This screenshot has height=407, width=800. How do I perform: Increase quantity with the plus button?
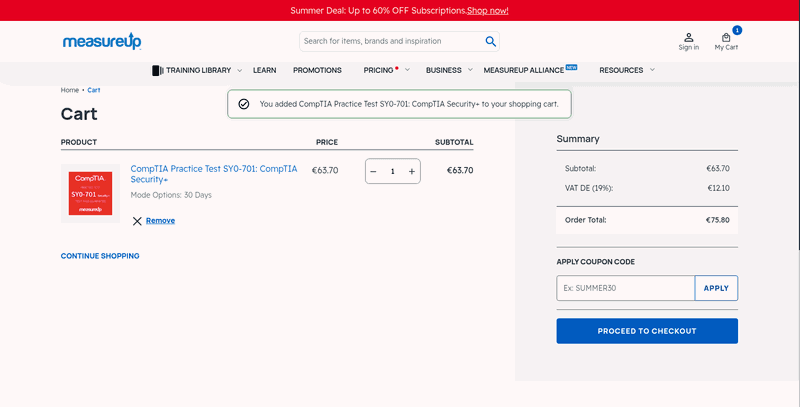412,171
